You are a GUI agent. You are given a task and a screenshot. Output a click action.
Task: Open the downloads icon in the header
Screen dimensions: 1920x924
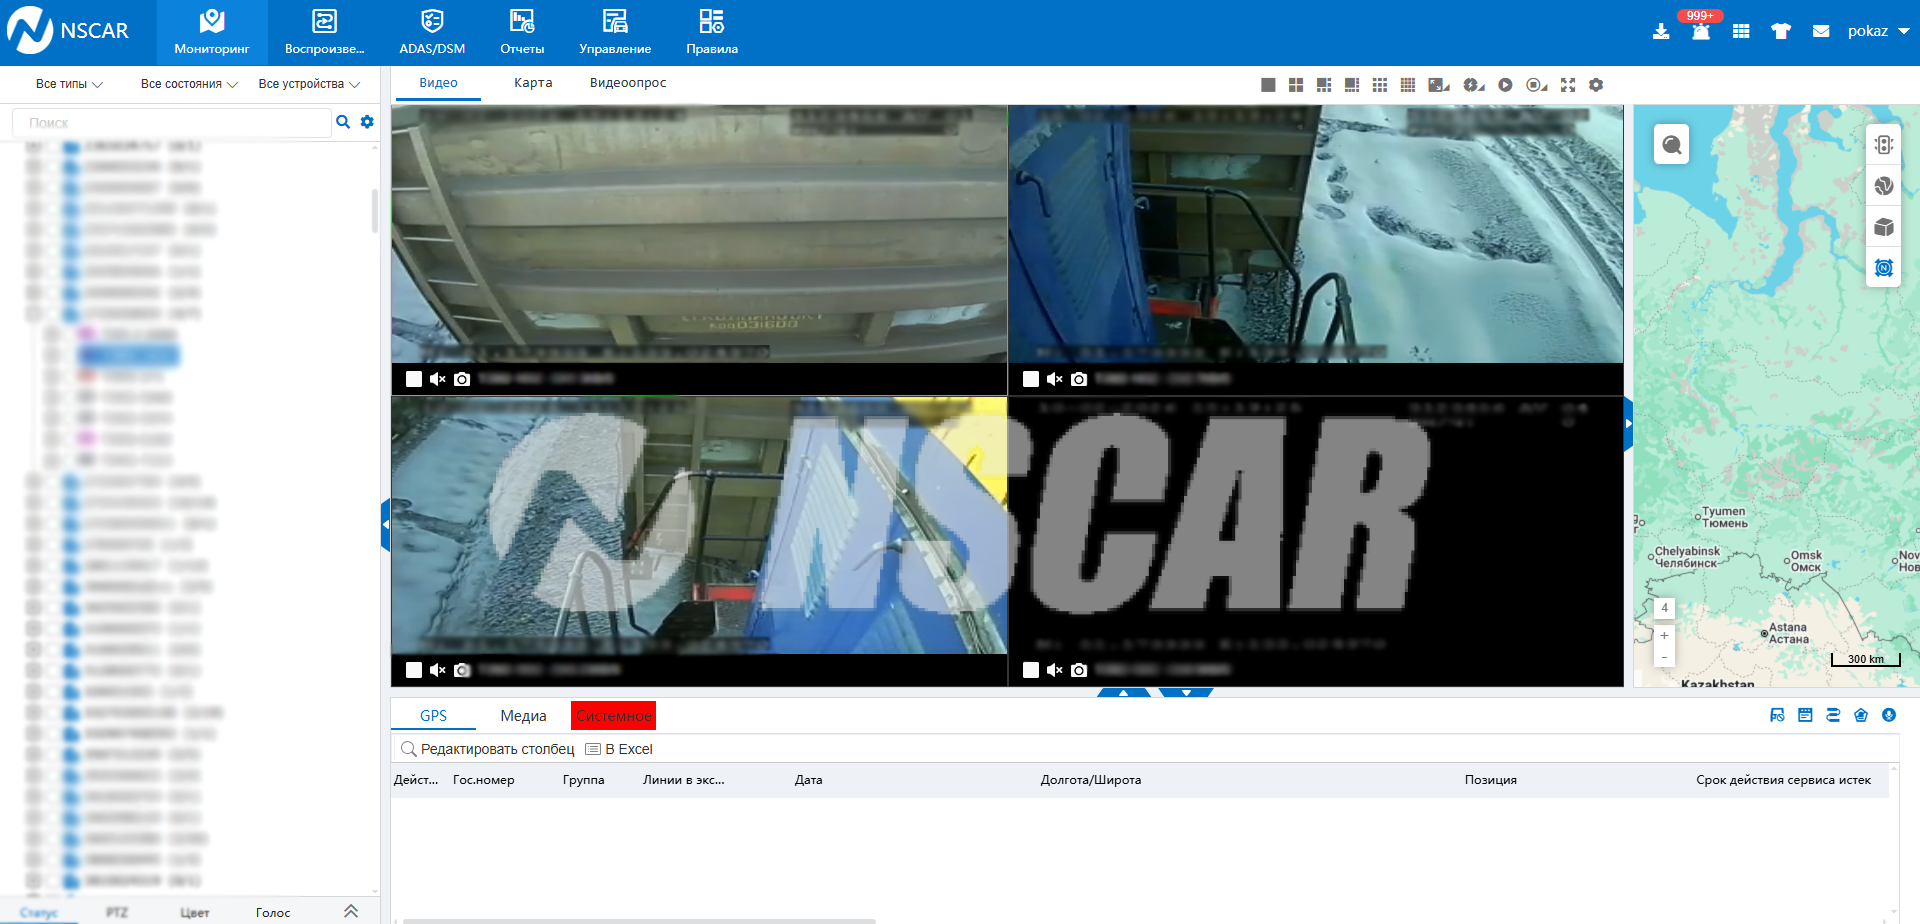click(x=1661, y=32)
